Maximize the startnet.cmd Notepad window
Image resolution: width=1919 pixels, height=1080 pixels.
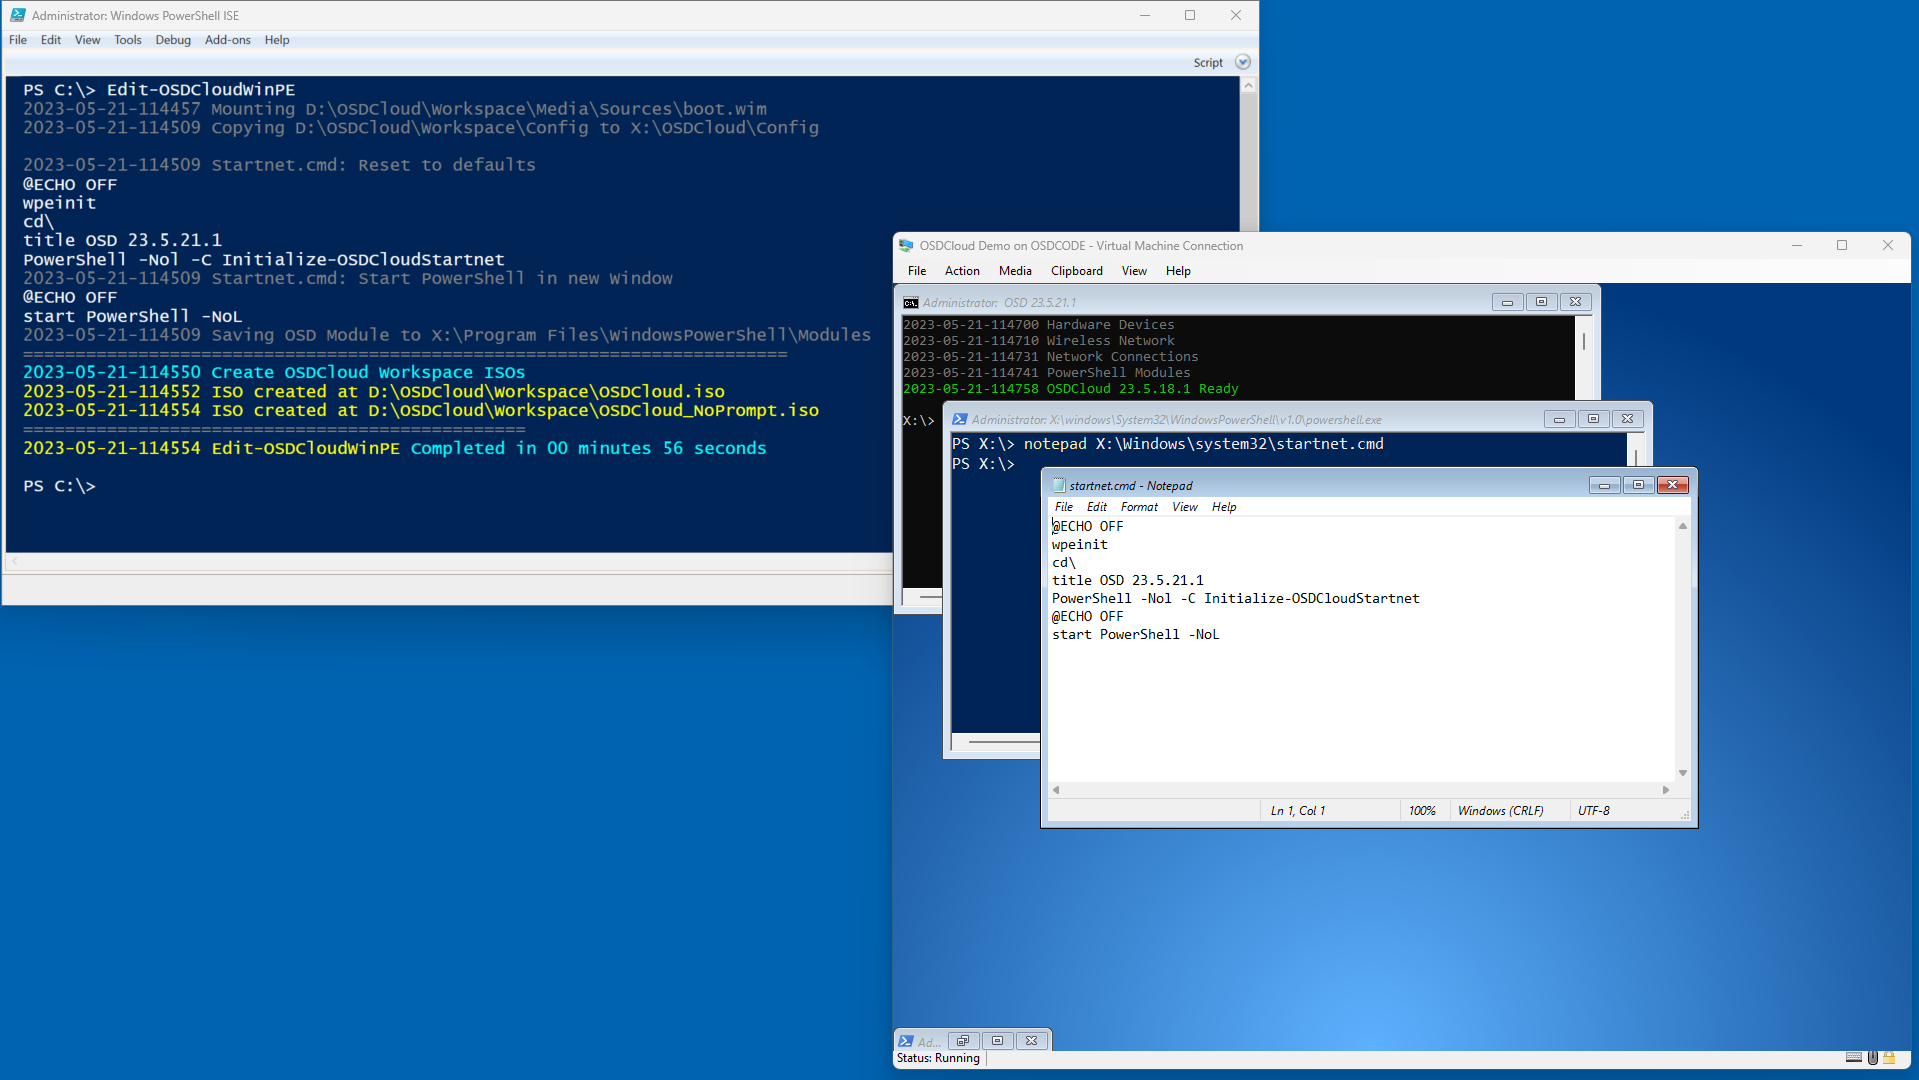pos(1638,485)
